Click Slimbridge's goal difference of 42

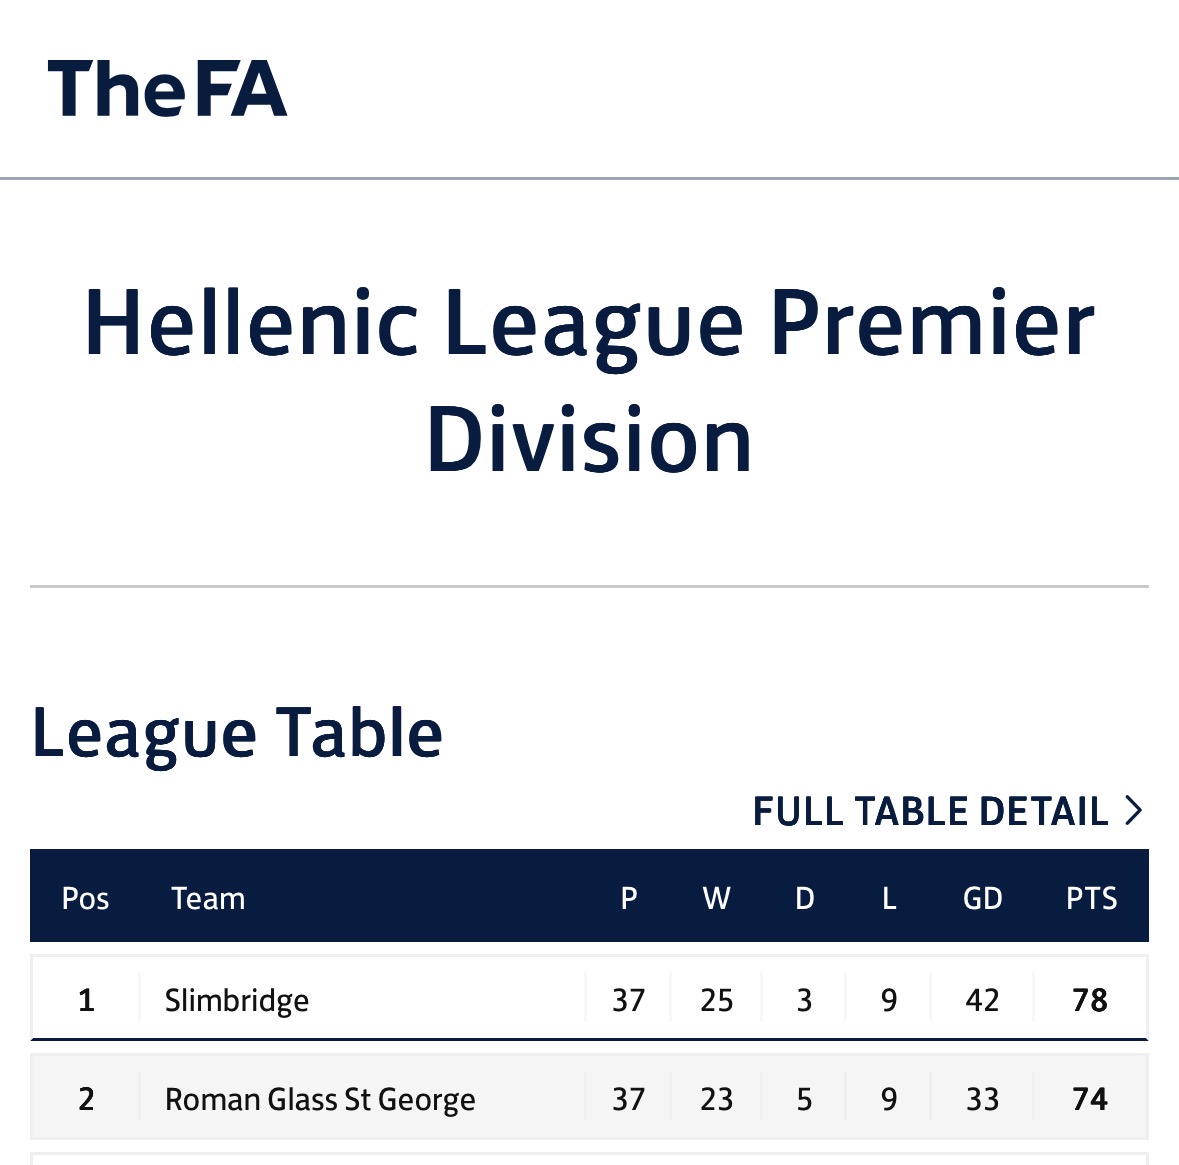(983, 1000)
